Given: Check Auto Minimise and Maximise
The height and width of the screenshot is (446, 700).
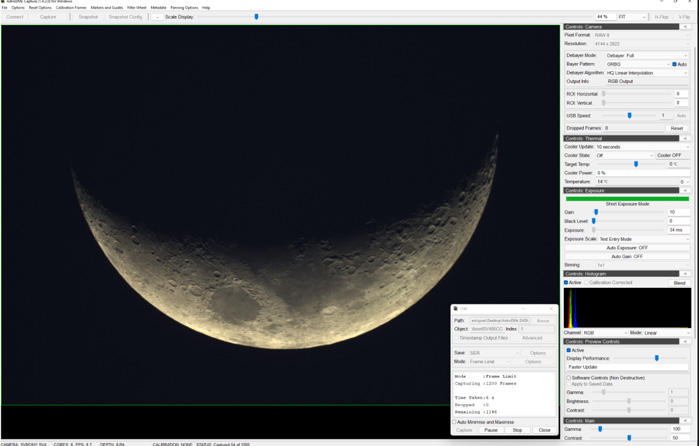Looking at the screenshot, I should [x=456, y=422].
